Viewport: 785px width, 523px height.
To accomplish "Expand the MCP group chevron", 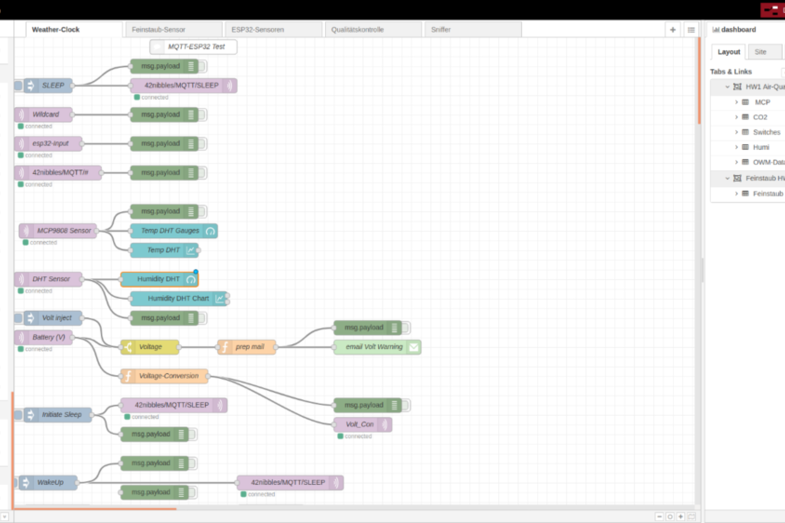I will point(736,102).
